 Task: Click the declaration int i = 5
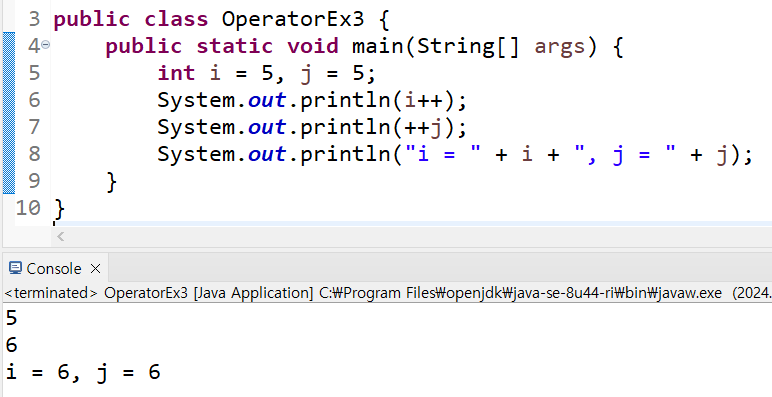point(215,73)
